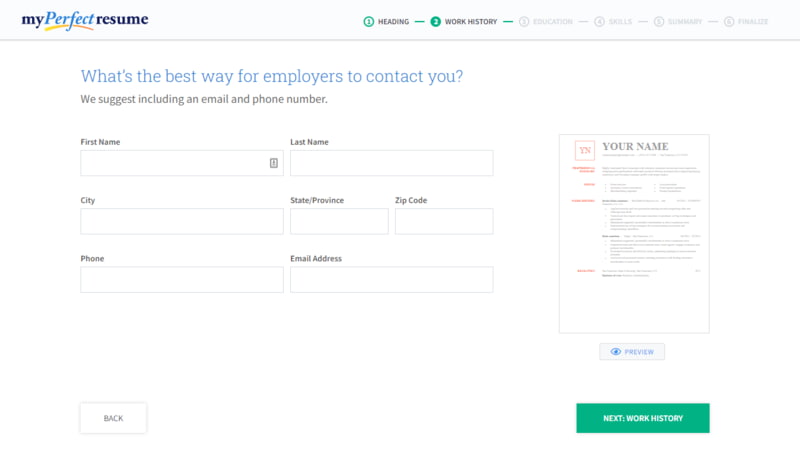Focus the Last Name input field
The image size is (800, 465).
392,163
